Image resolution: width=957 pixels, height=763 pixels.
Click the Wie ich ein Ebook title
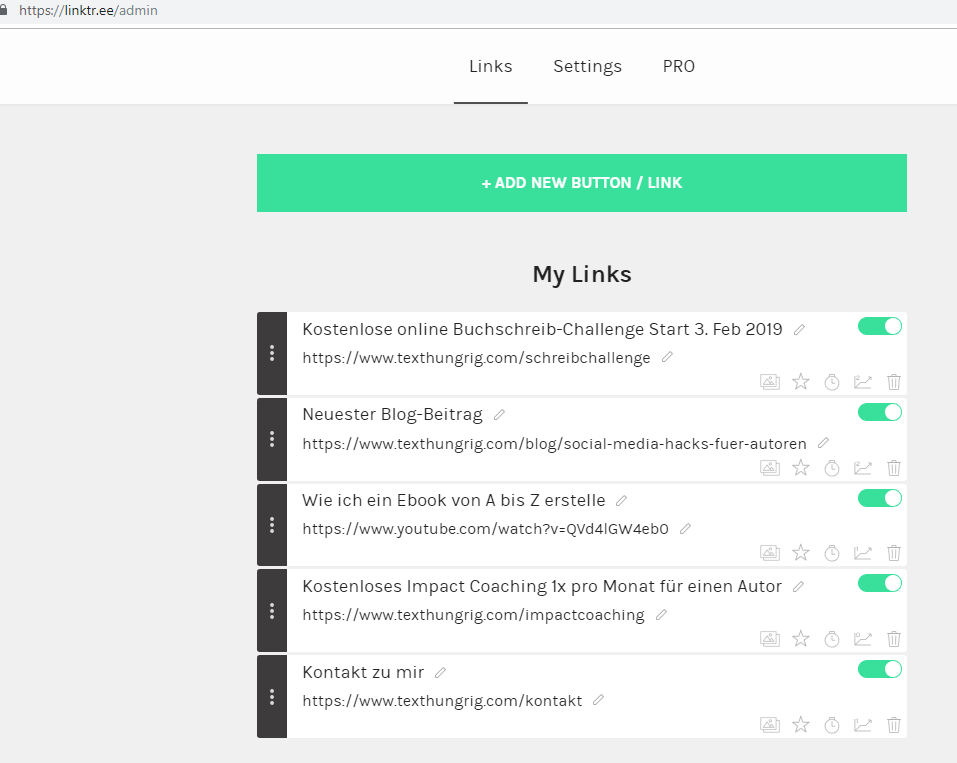pyautogui.click(x=453, y=501)
